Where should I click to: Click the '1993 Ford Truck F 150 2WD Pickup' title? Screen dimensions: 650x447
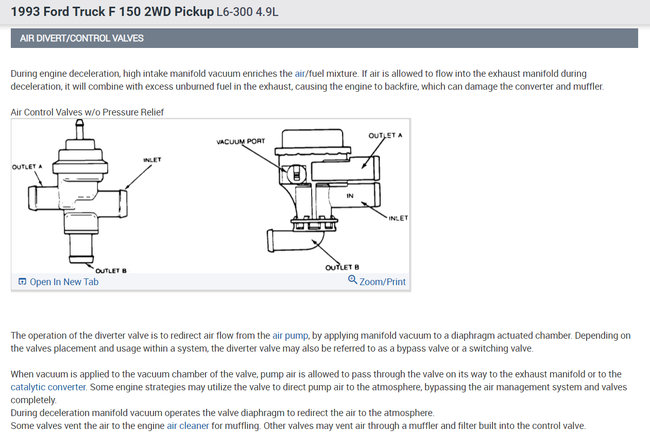112,12
